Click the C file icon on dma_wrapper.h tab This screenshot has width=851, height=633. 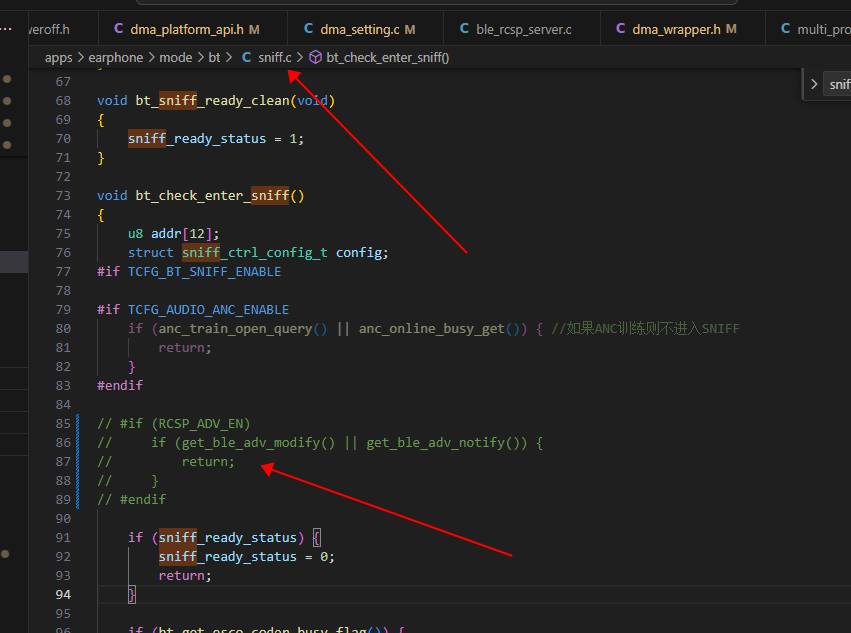(x=621, y=29)
